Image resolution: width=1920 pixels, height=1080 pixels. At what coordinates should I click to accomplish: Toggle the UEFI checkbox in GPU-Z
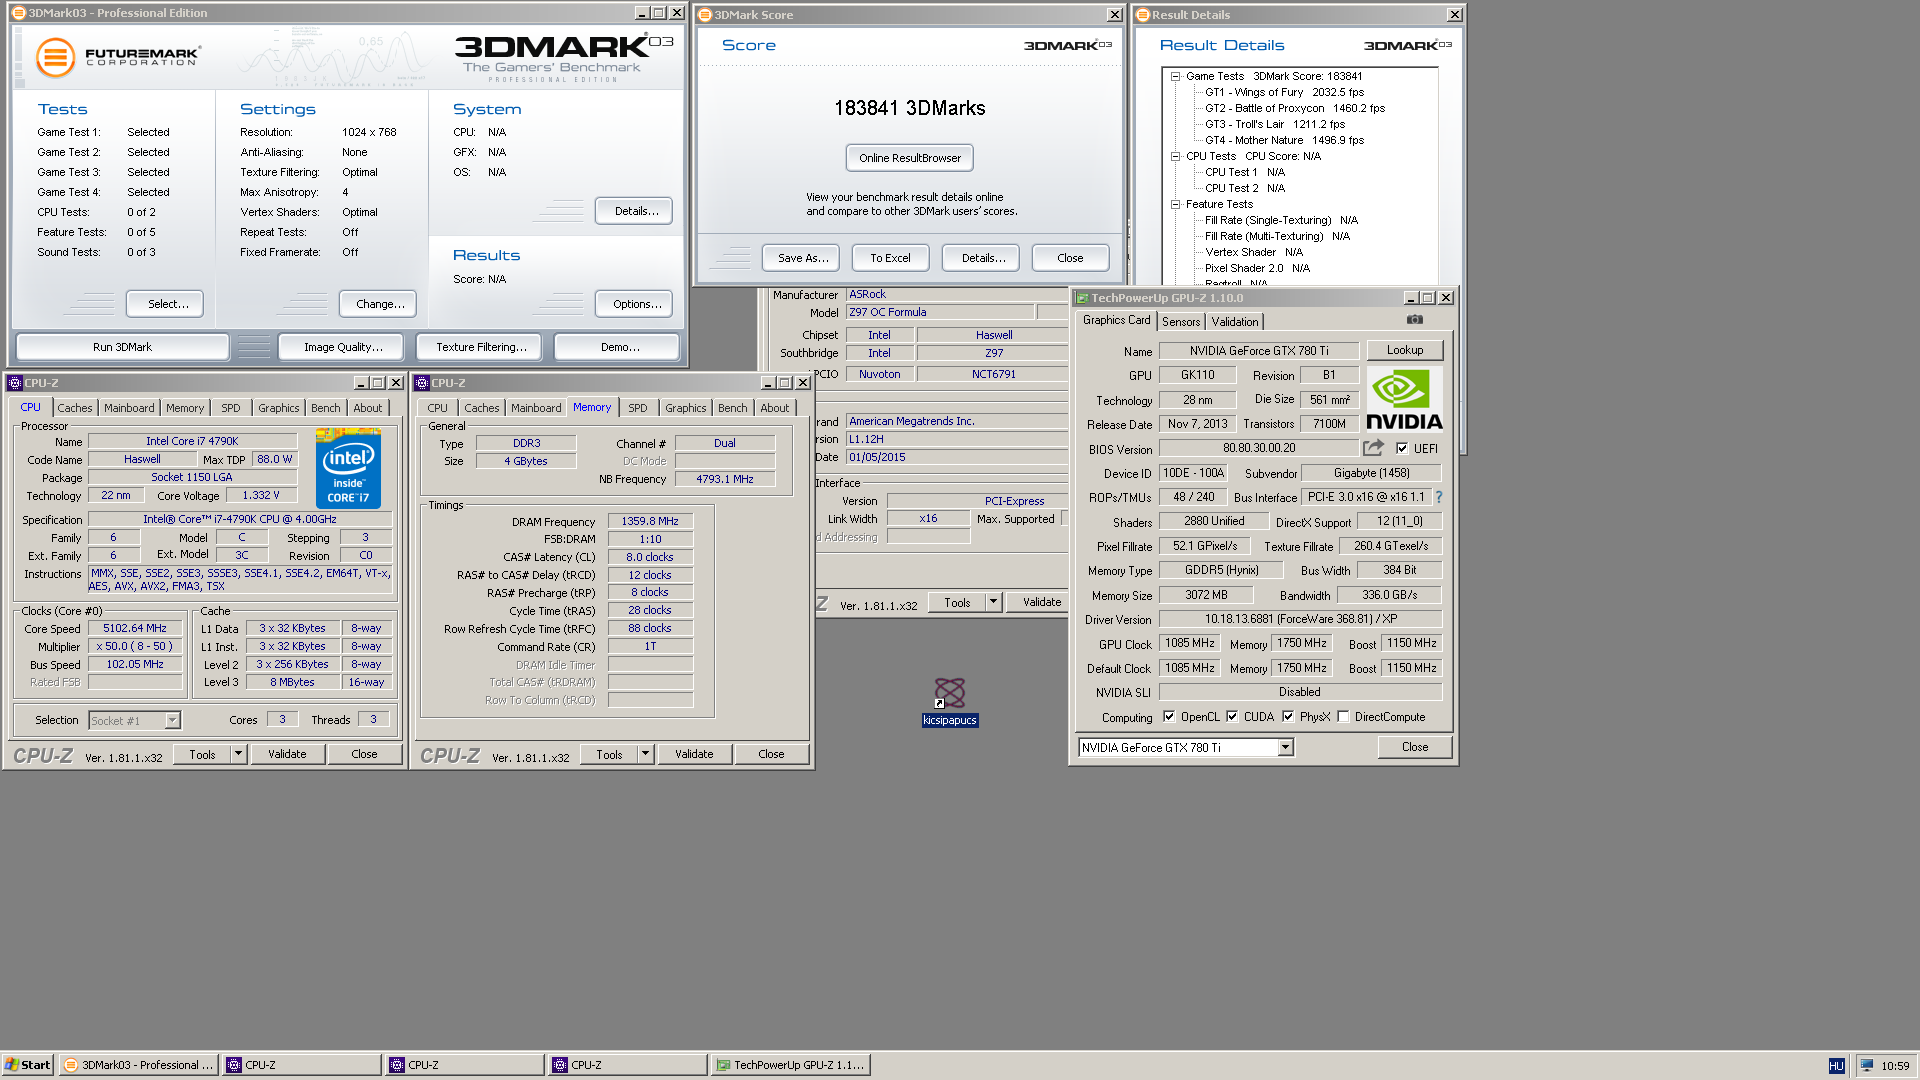point(1402,449)
